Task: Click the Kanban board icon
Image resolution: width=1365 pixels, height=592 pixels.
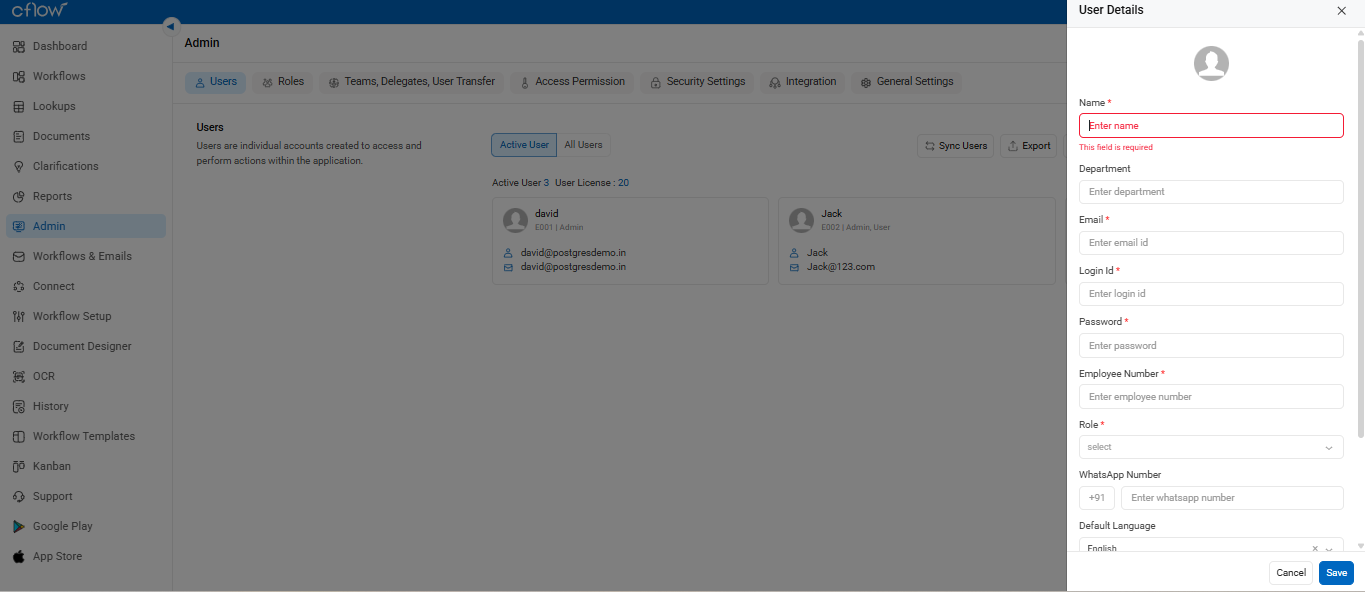Action: (x=19, y=466)
